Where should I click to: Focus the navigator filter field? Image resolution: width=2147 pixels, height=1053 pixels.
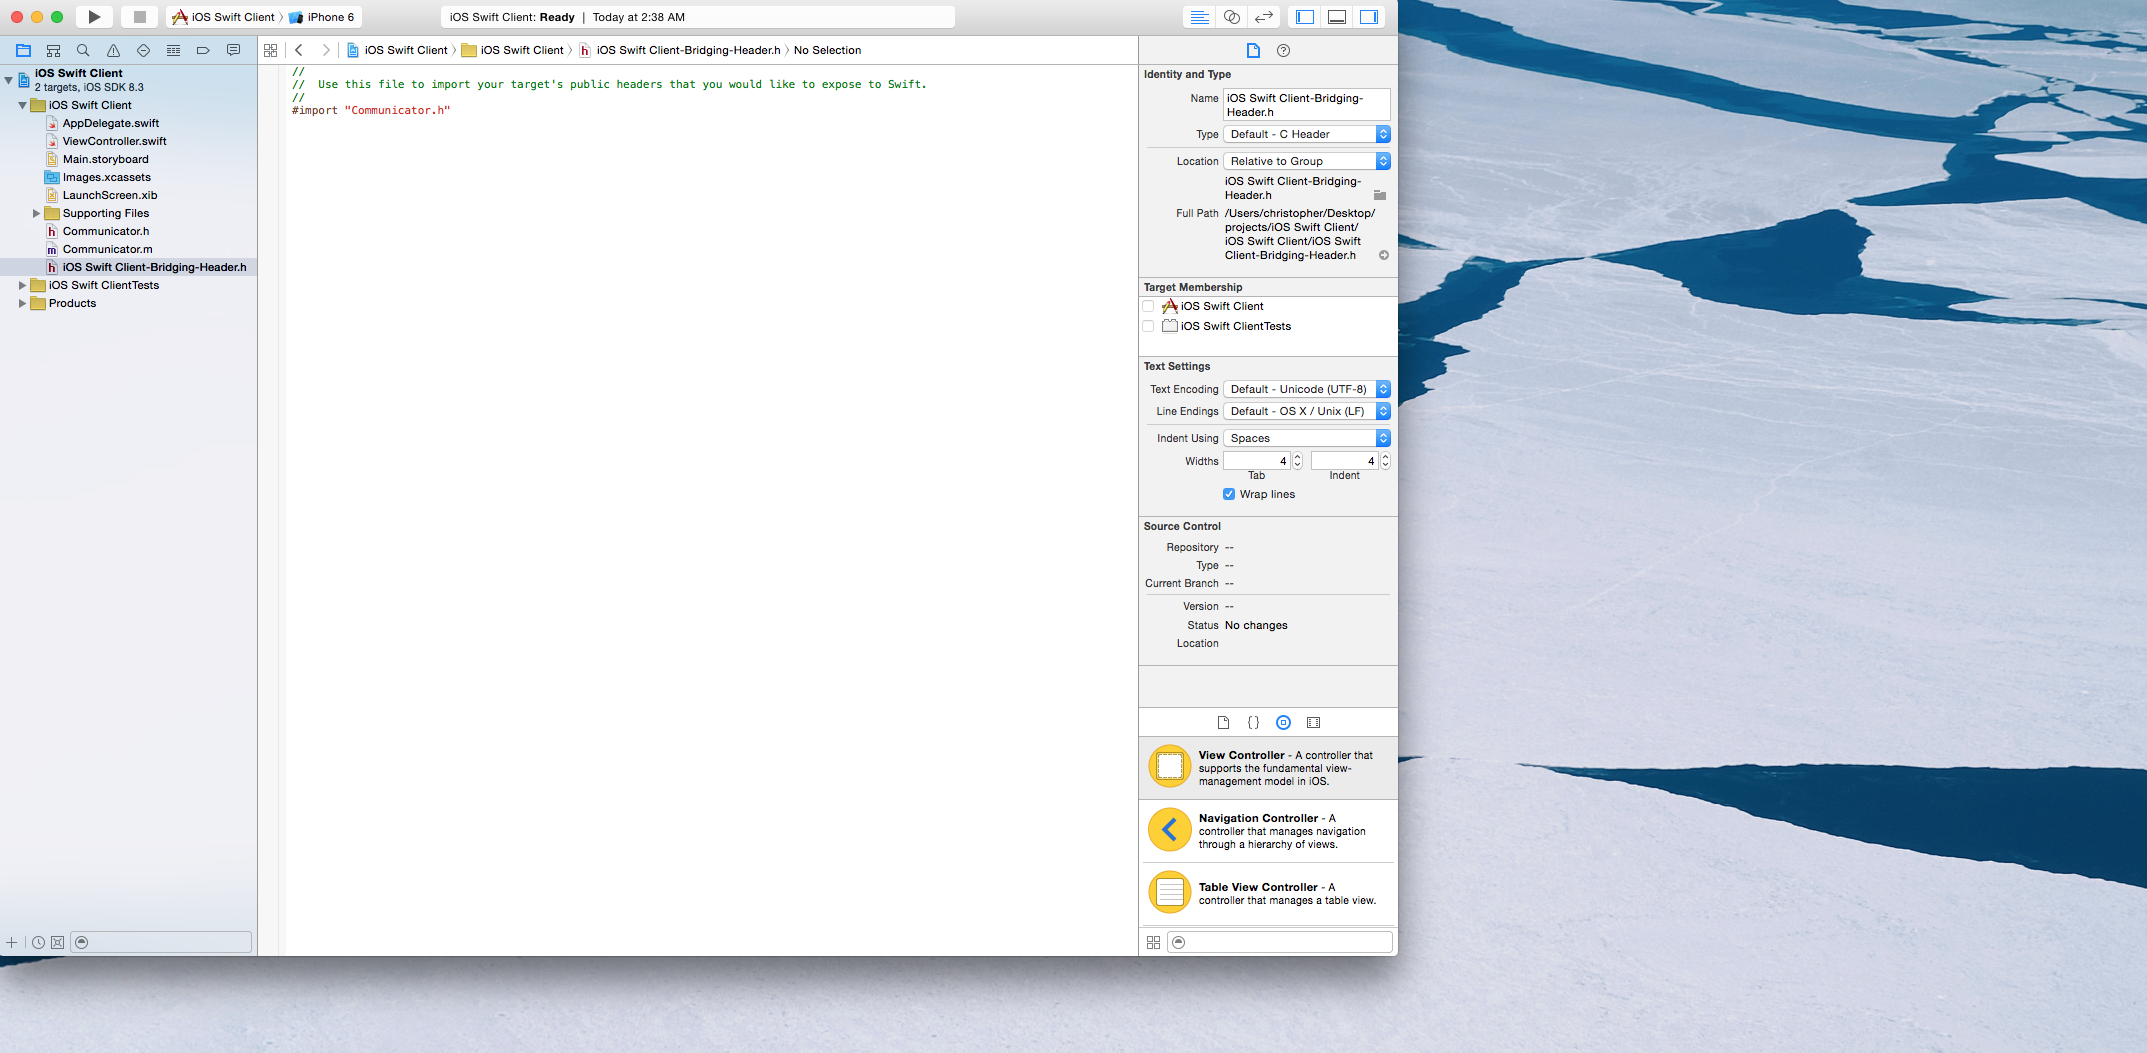point(161,942)
